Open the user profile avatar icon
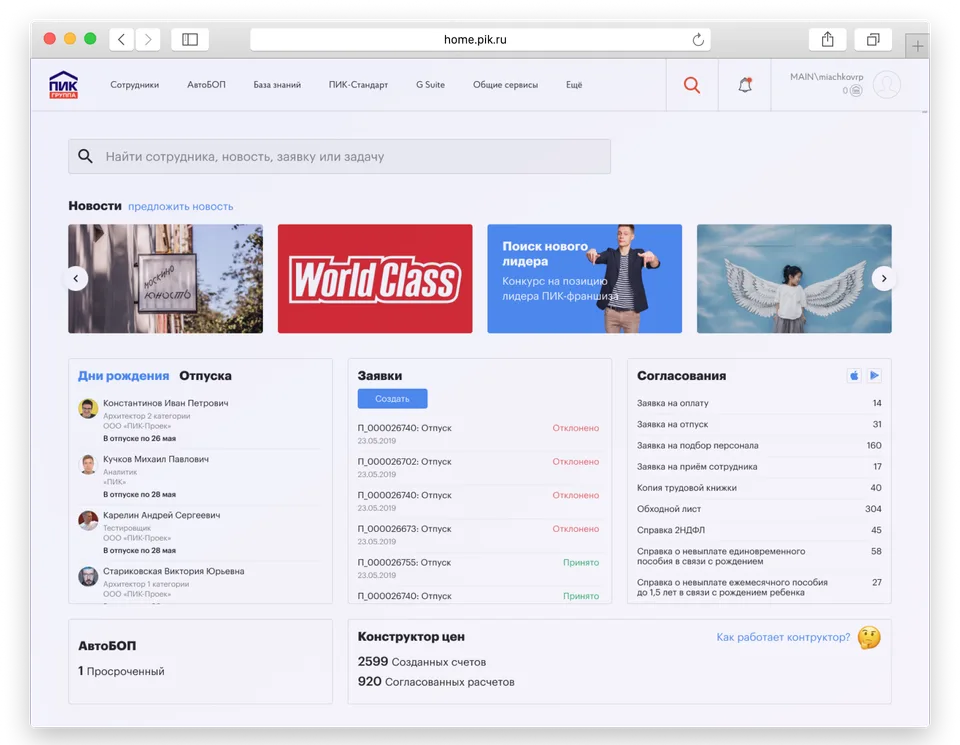 (x=886, y=85)
